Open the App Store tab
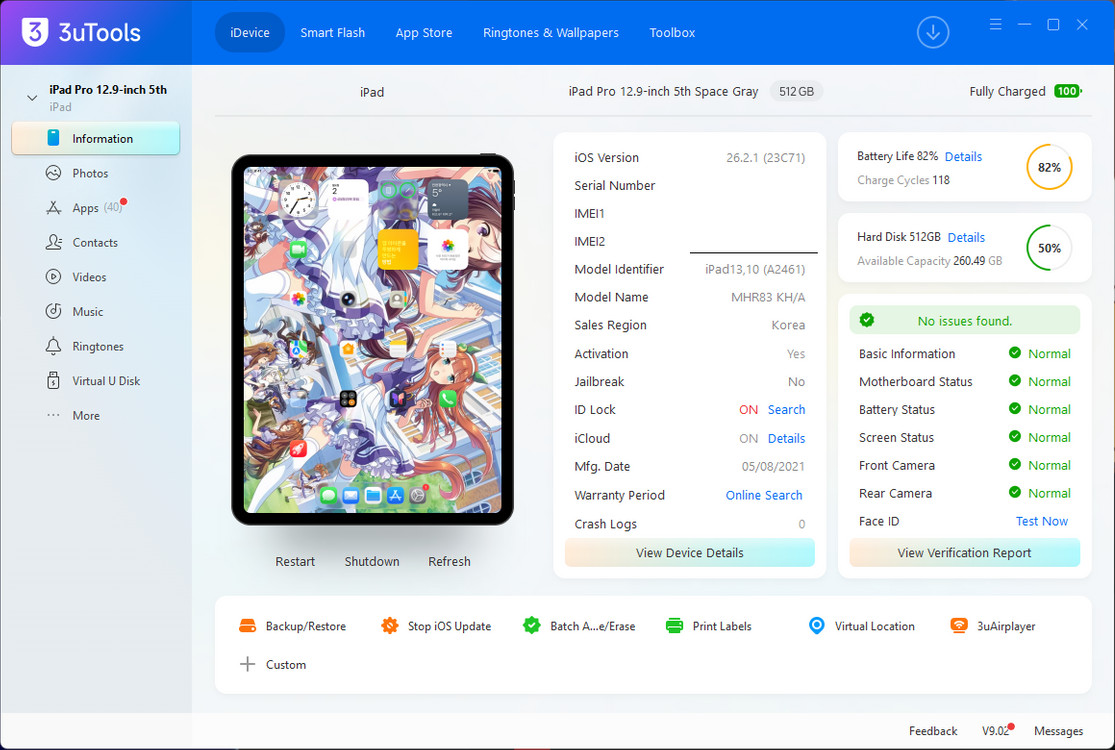The width and height of the screenshot is (1115, 750). [x=424, y=32]
